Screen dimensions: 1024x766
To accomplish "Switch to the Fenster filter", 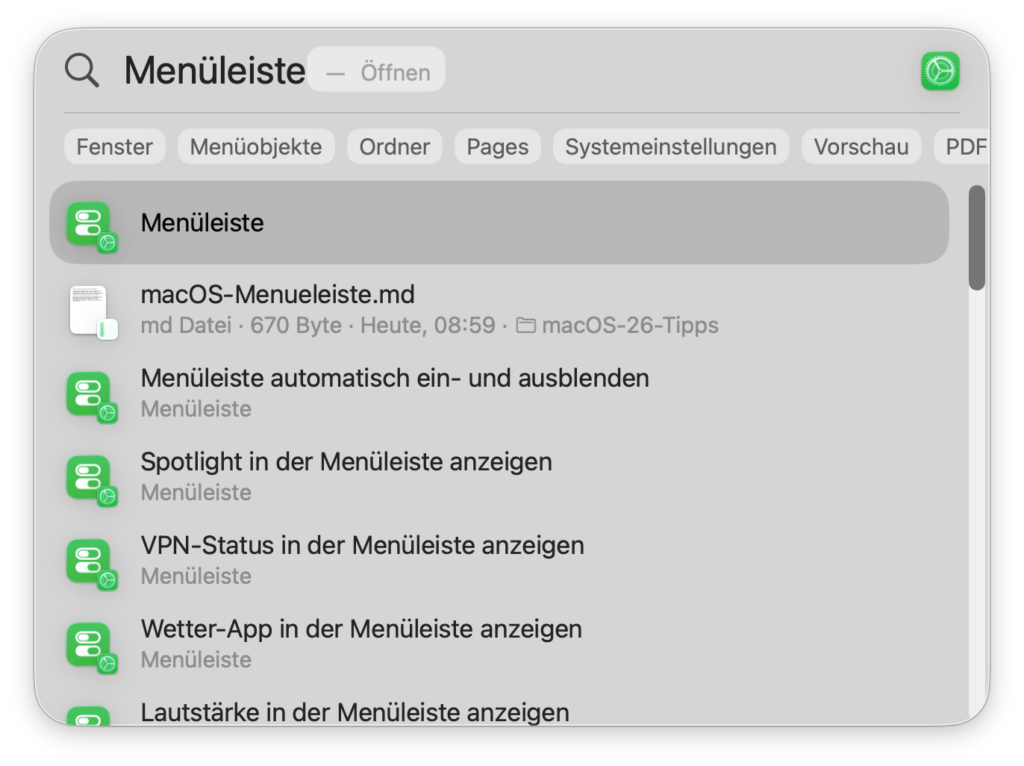I will pos(114,146).
